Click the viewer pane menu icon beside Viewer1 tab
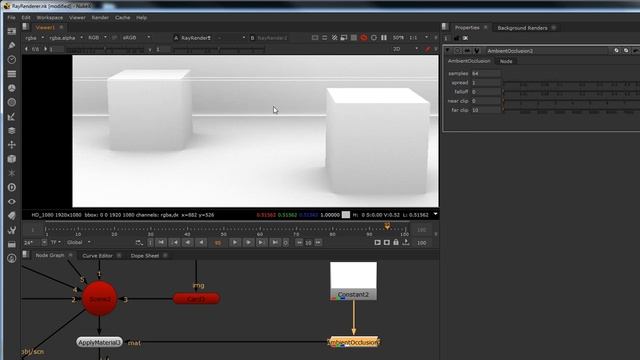This screenshot has height=360, width=640. [26, 27]
